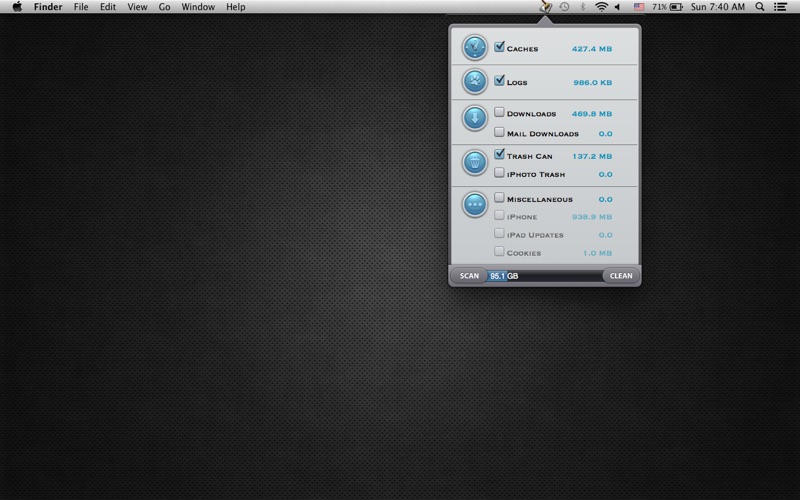Uncheck the Logs checkbox
Screen dimensions: 800x500
(x=499, y=81)
